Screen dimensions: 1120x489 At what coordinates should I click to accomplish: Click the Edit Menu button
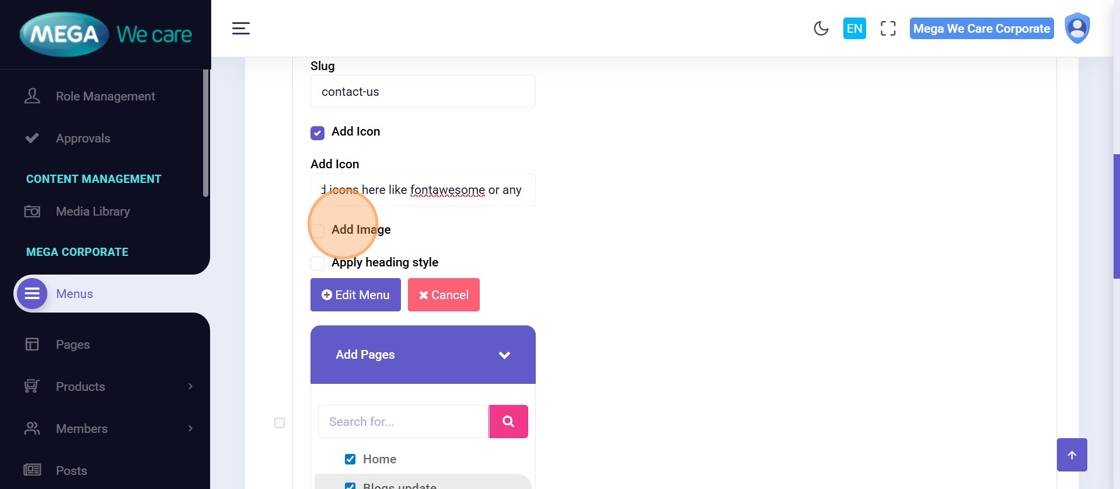(x=355, y=295)
